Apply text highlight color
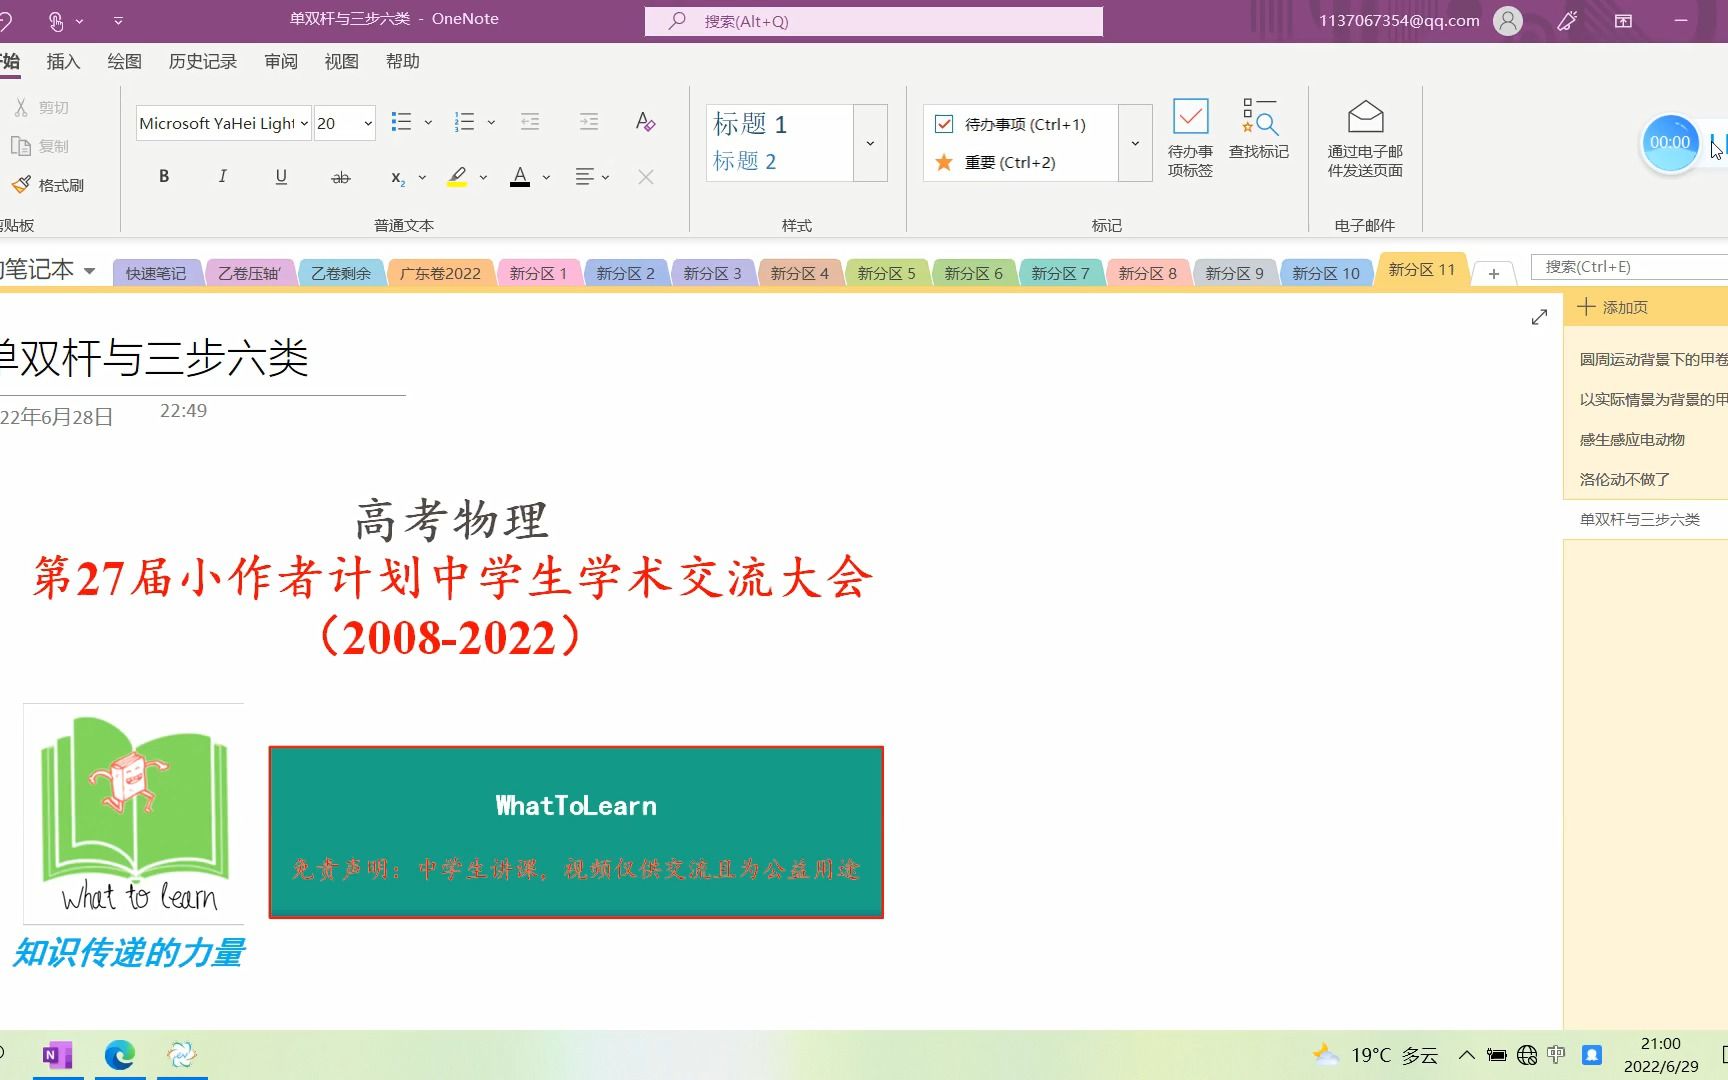 [457, 177]
